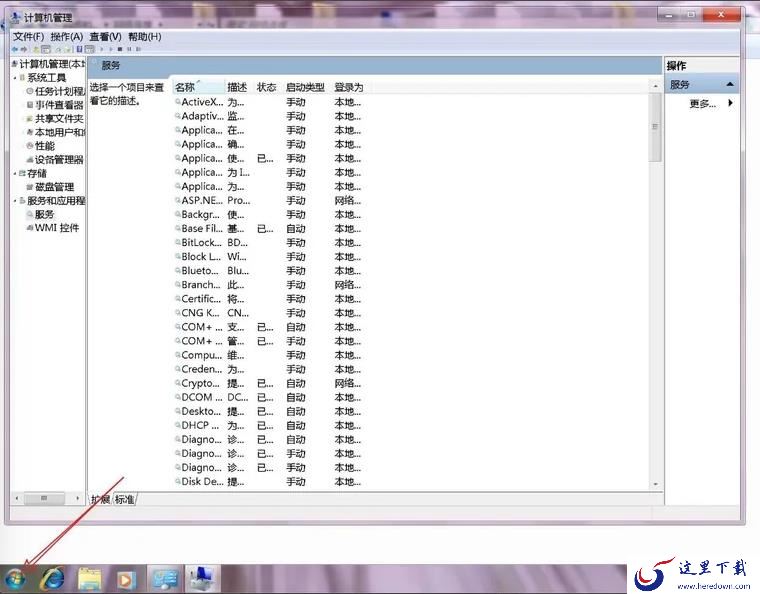Launch Internet Explorer from the taskbar

(x=53, y=579)
